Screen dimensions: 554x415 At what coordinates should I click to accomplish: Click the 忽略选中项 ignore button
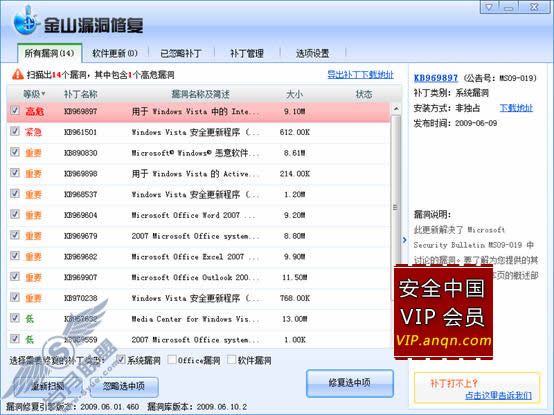point(124,386)
